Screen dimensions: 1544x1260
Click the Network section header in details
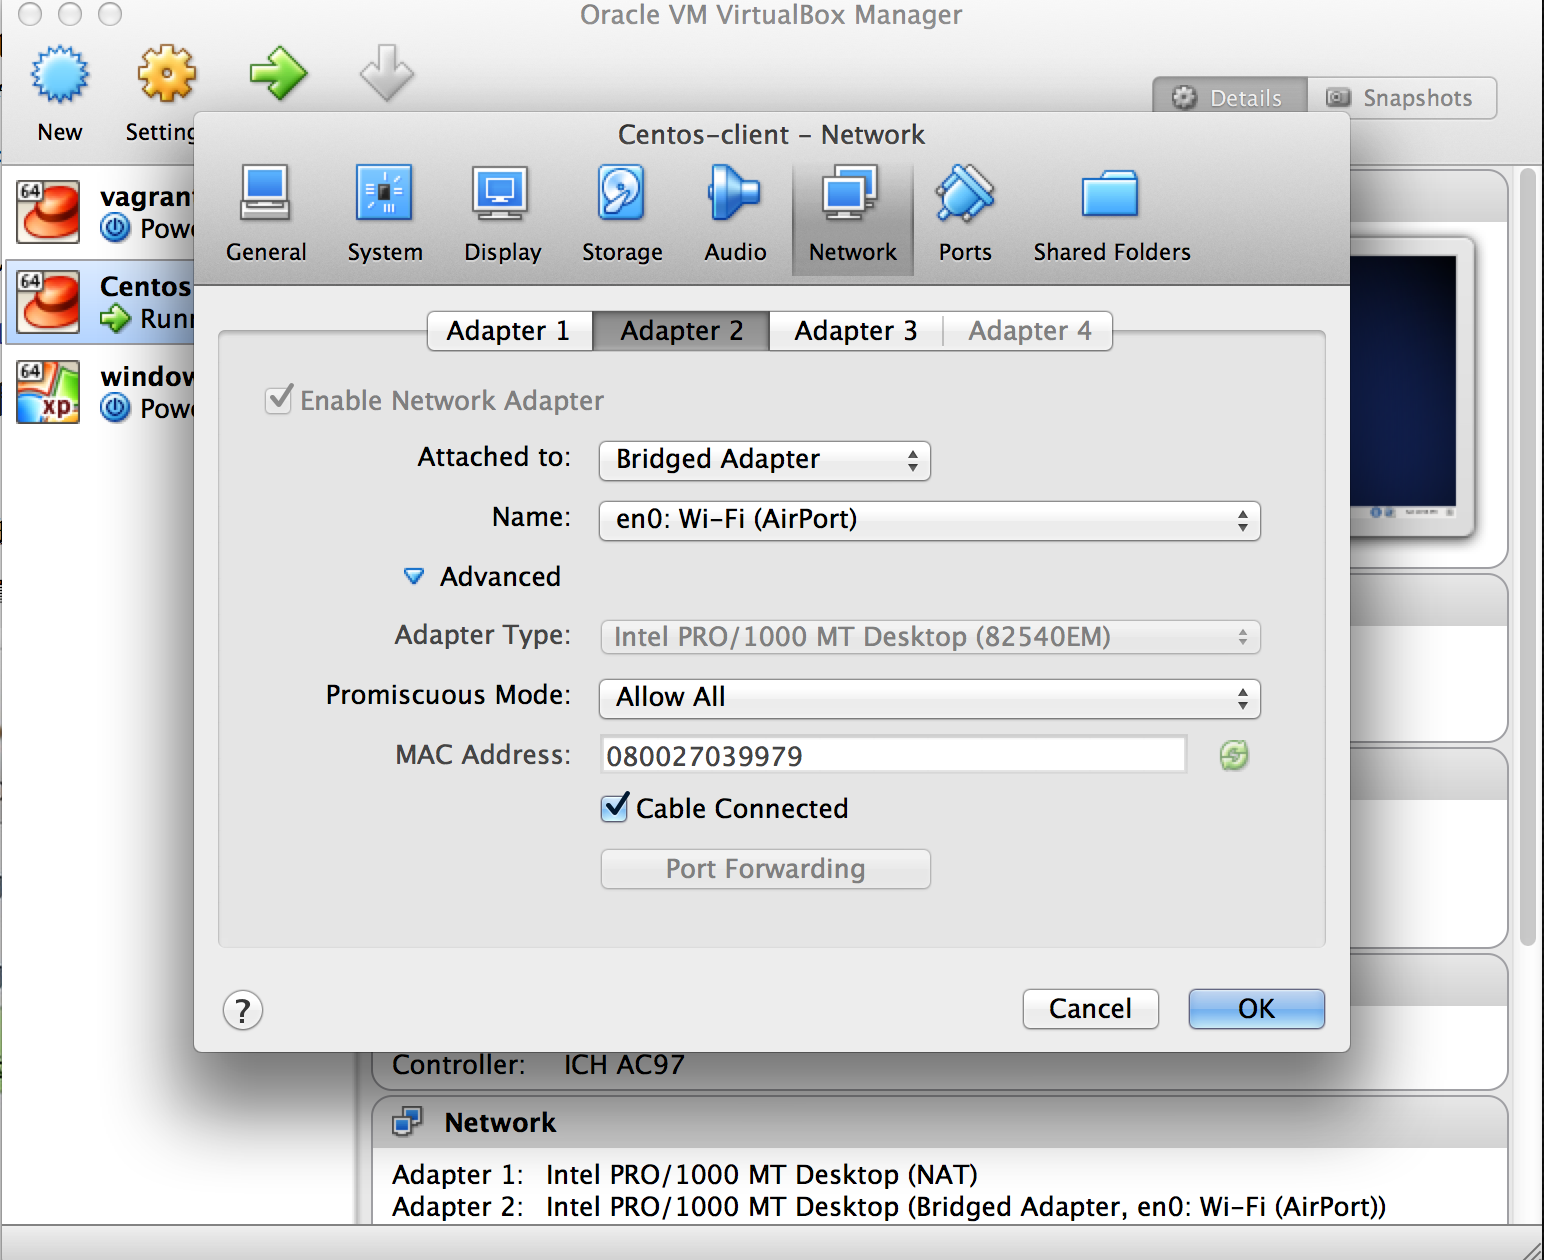(x=939, y=1122)
